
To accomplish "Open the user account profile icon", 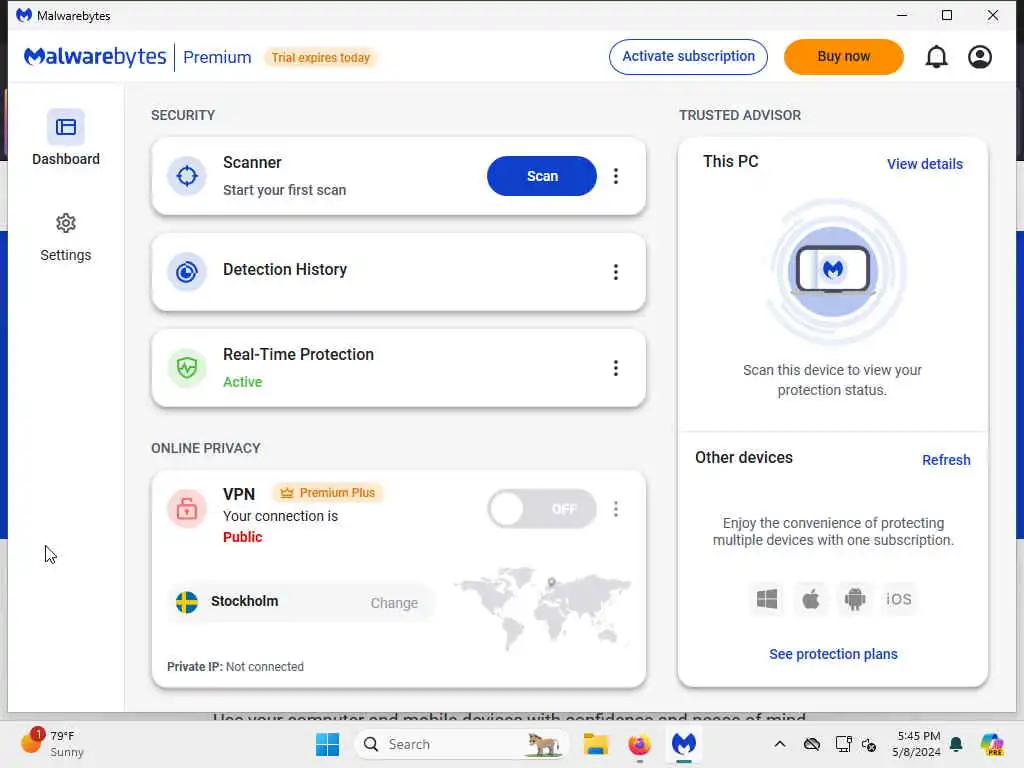I will click(x=980, y=57).
